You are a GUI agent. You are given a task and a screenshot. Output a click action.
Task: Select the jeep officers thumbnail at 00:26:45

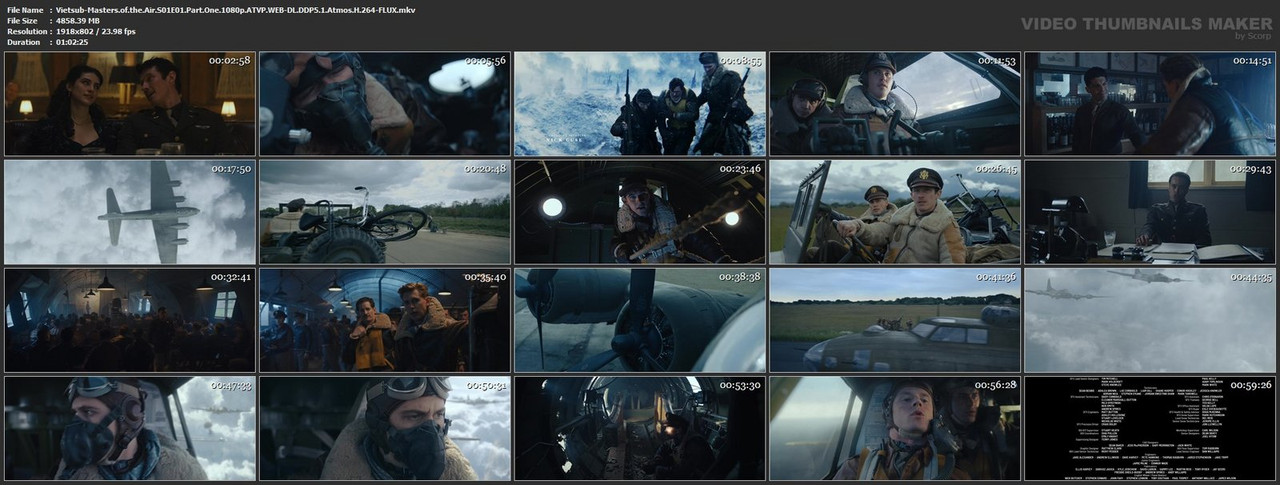tap(895, 212)
